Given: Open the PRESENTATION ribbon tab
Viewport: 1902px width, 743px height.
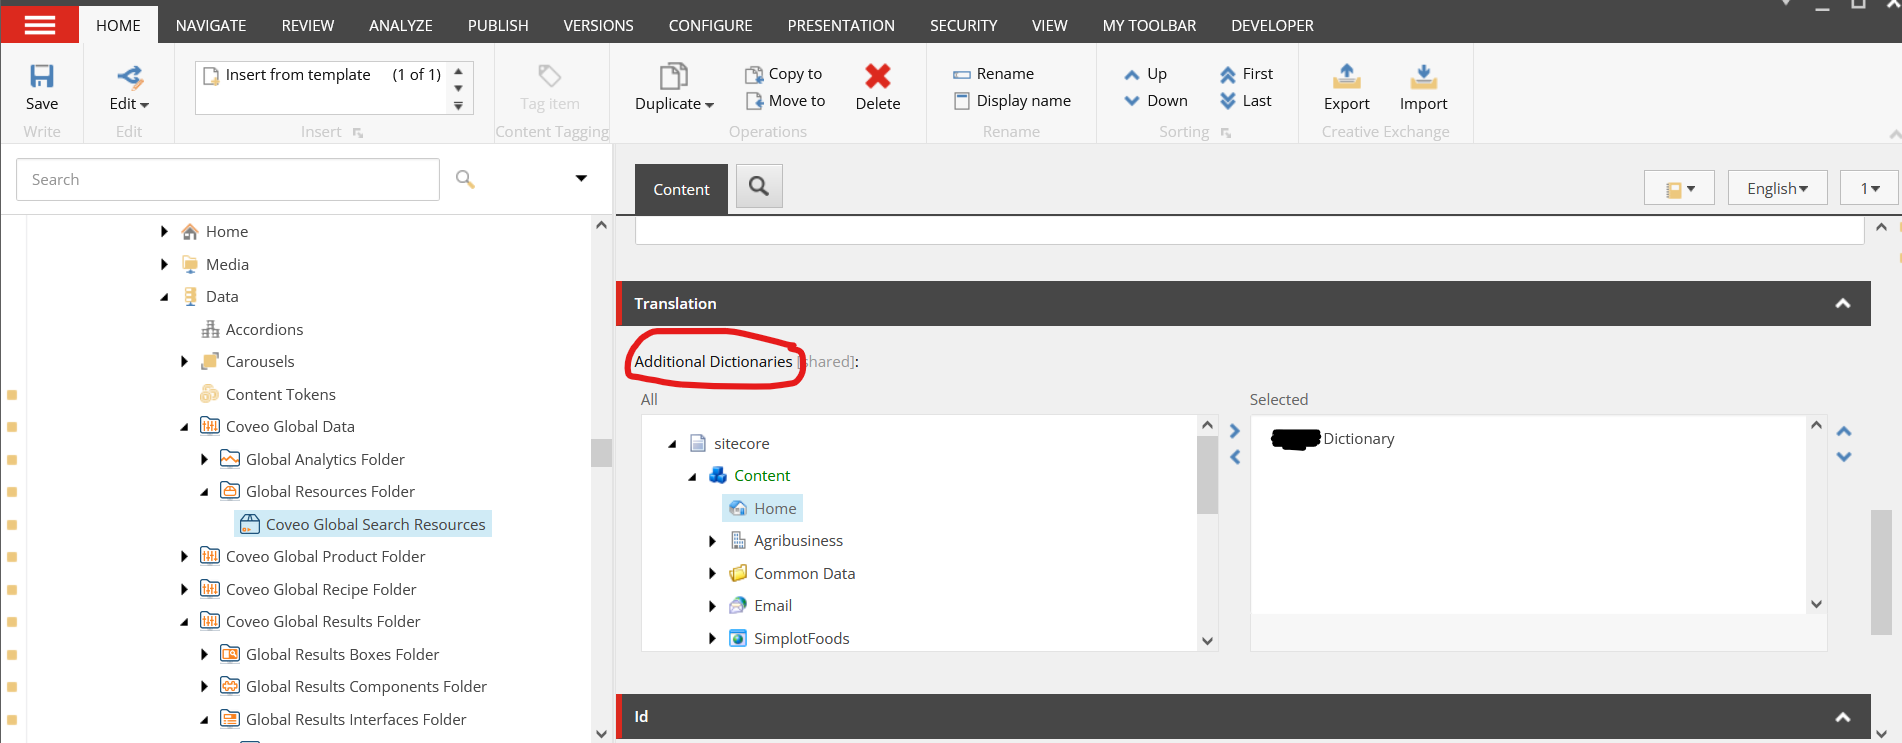Looking at the screenshot, I should tap(840, 25).
